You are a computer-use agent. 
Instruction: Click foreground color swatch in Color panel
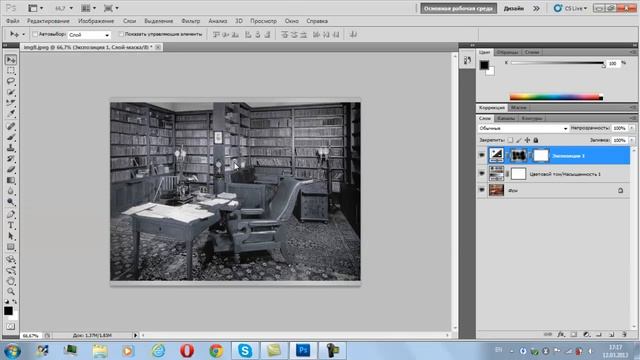coord(484,65)
